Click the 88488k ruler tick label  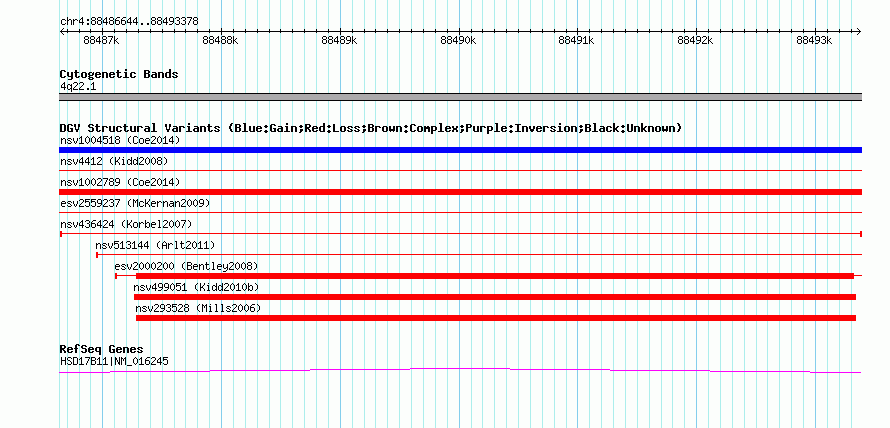click(x=220, y=40)
